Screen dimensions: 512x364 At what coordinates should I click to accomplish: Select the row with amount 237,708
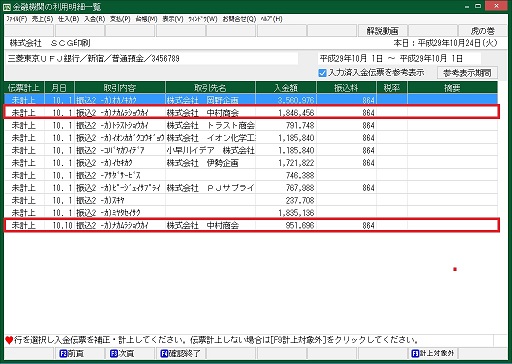pyautogui.click(x=251, y=200)
